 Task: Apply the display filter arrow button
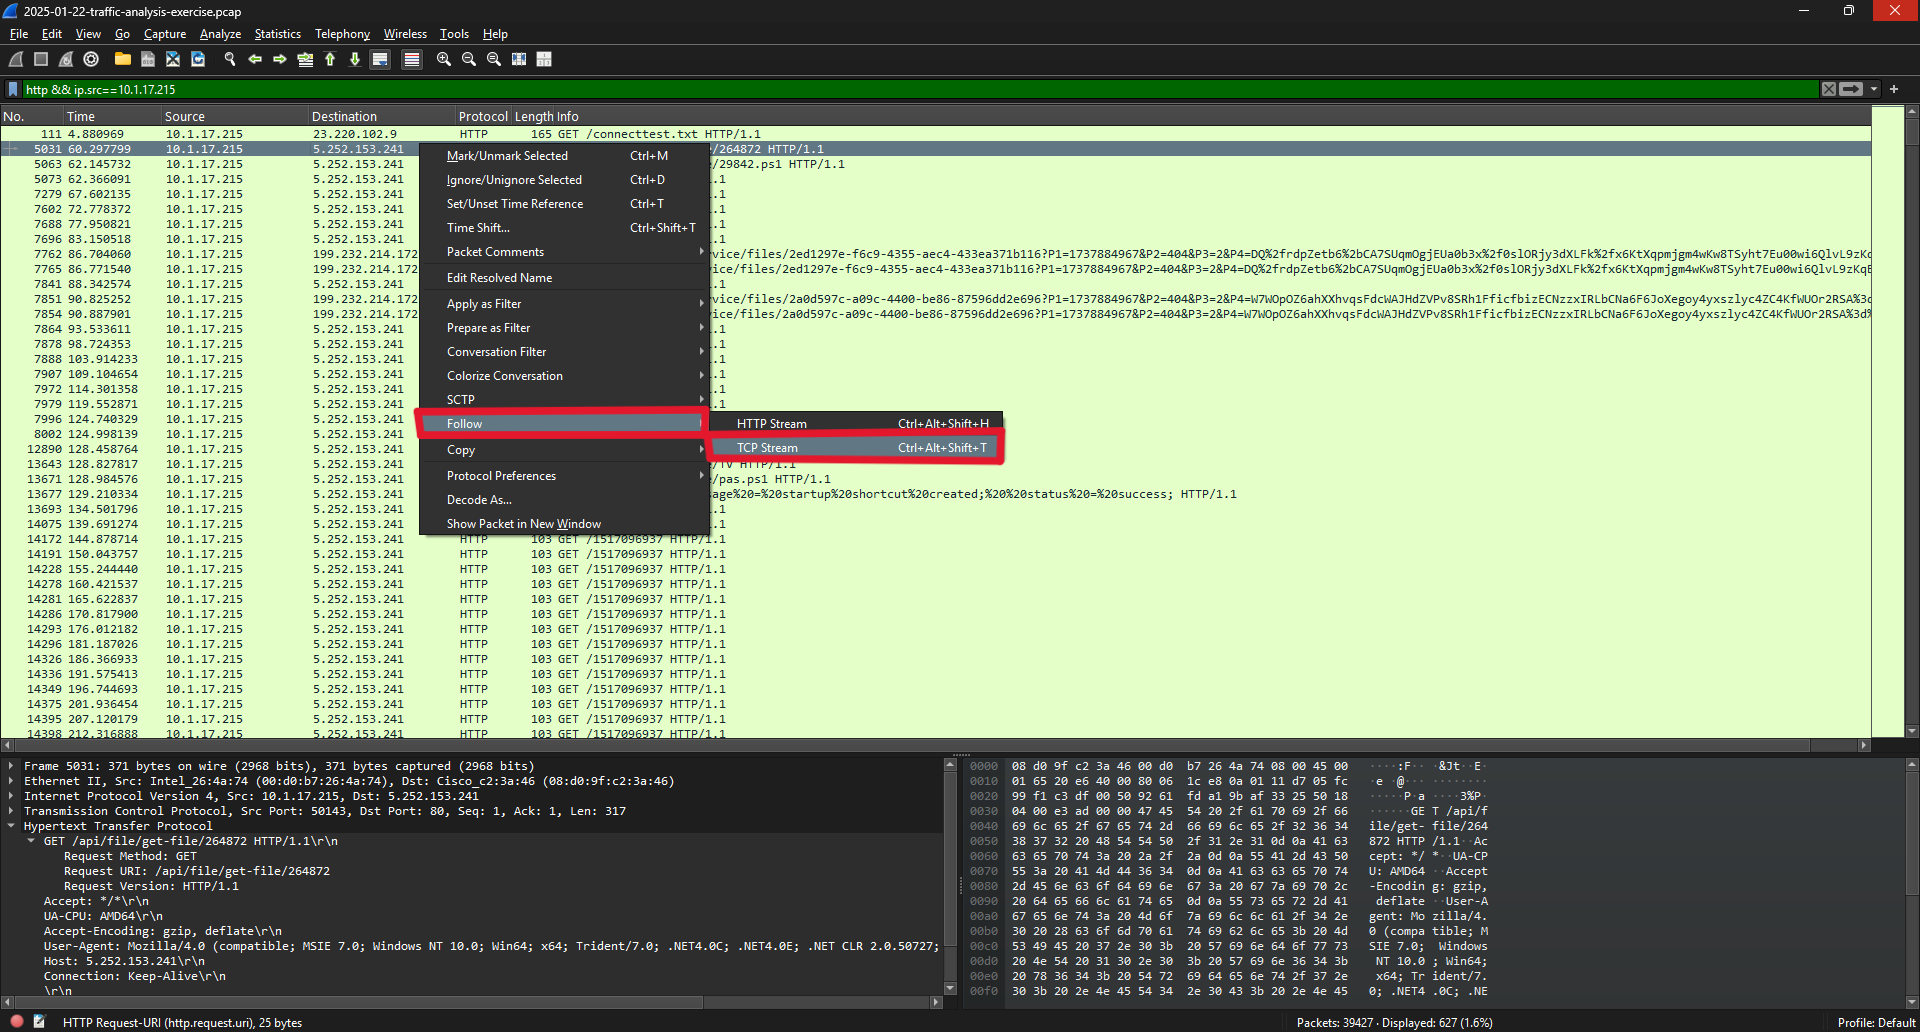pyautogui.click(x=1851, y=89)
